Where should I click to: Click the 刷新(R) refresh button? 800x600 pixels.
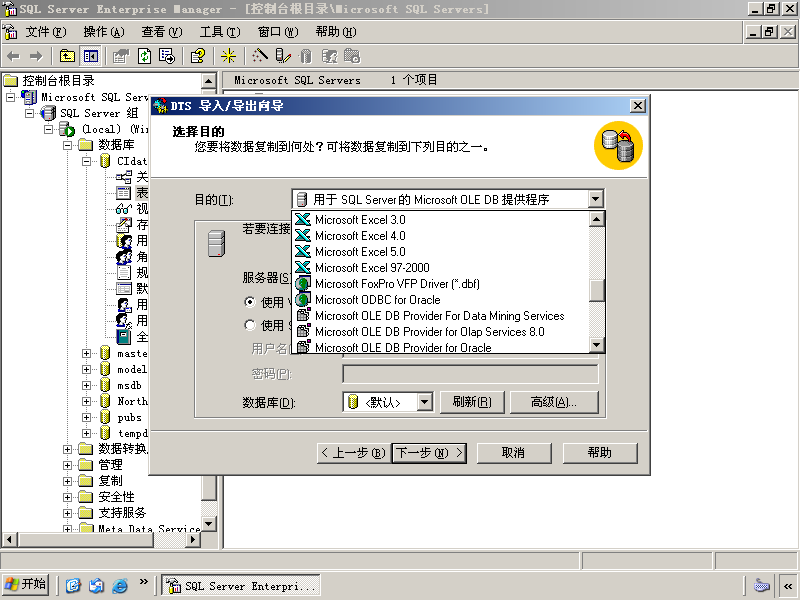pos(472,402)
